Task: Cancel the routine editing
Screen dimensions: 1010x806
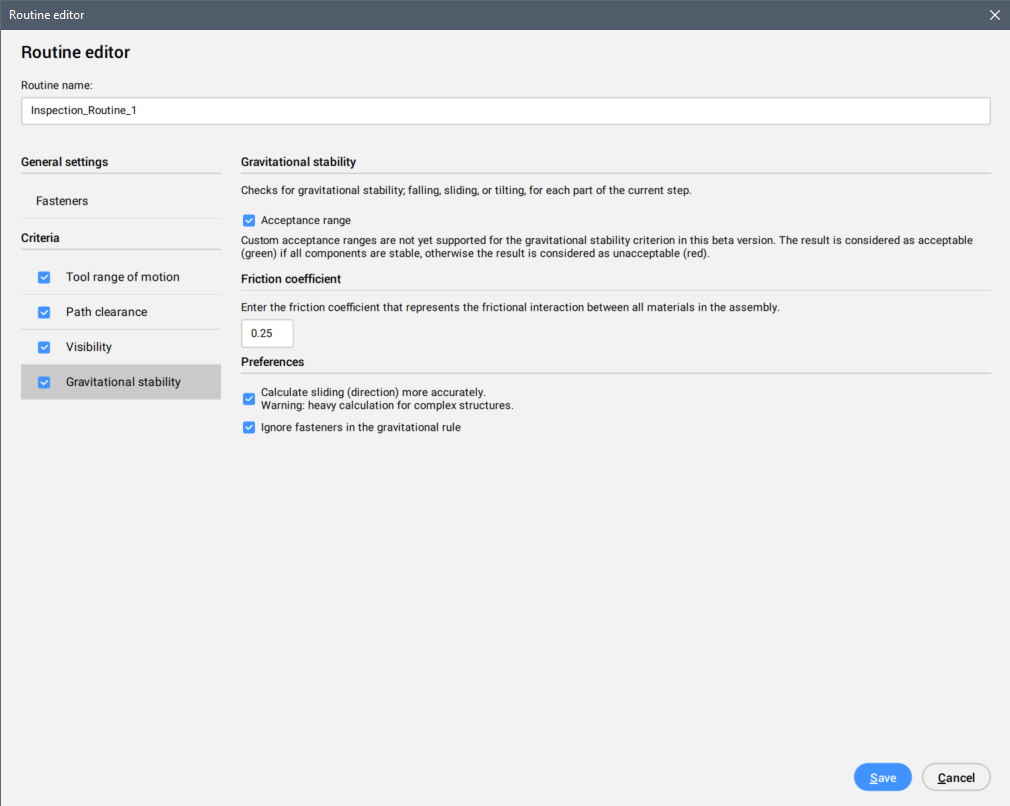Action: 956,778
